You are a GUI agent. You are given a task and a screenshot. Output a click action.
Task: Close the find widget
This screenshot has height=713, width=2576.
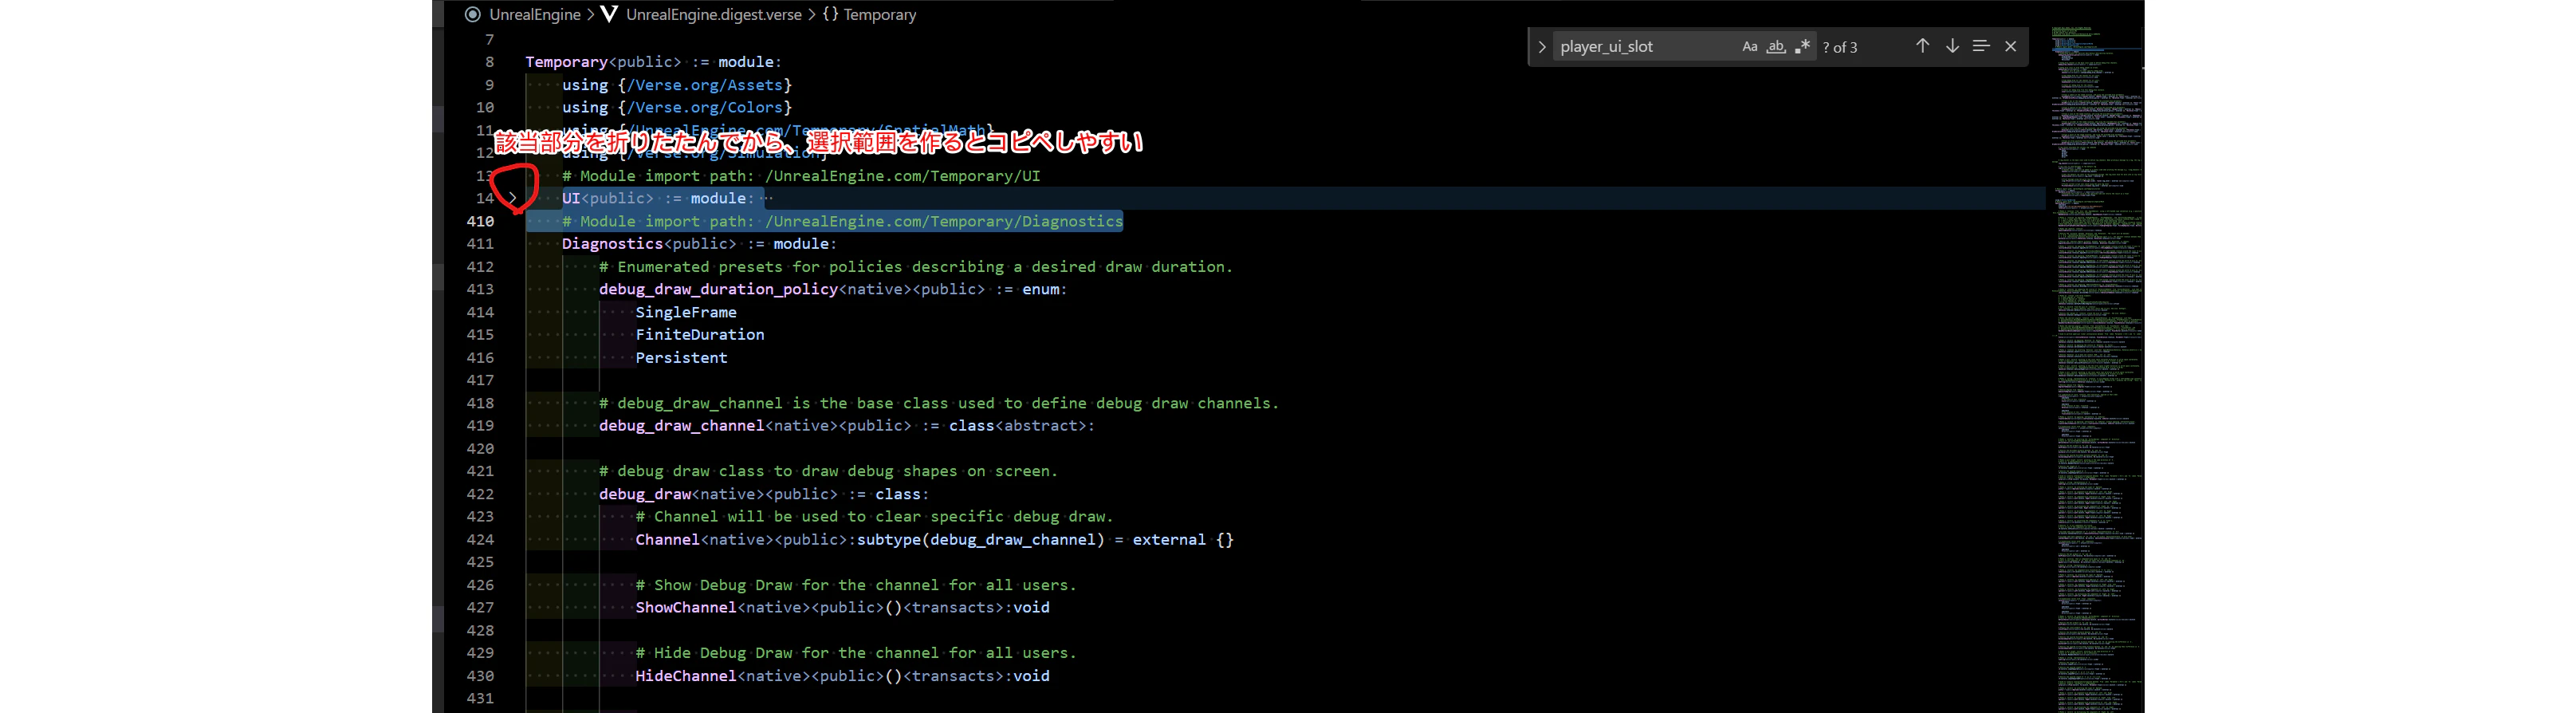(x=2011, y=46)
